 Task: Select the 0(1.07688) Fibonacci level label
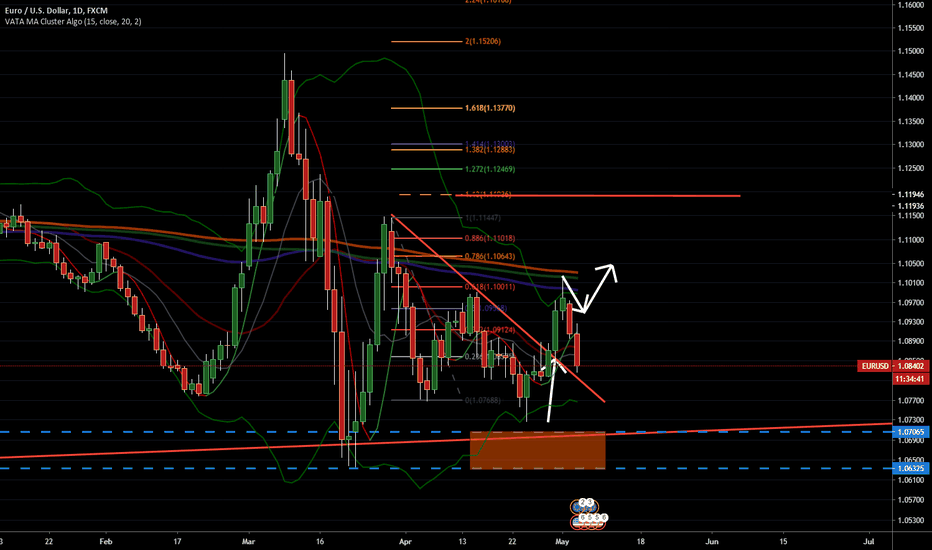(483, 400)
